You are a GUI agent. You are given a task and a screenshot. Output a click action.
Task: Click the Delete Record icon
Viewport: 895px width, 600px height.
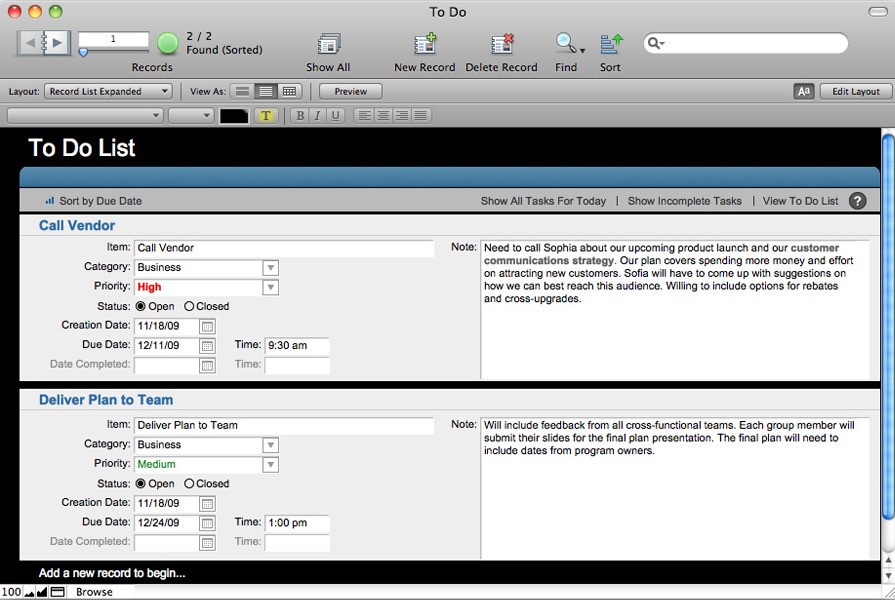[502, 45]
